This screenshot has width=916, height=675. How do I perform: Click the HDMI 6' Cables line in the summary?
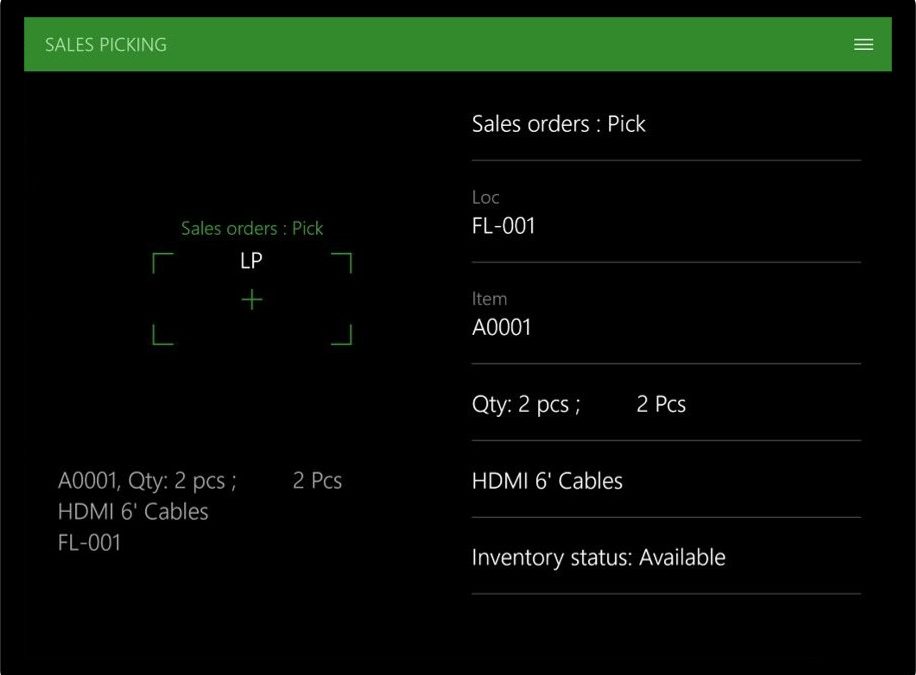(x=133, y=511)
